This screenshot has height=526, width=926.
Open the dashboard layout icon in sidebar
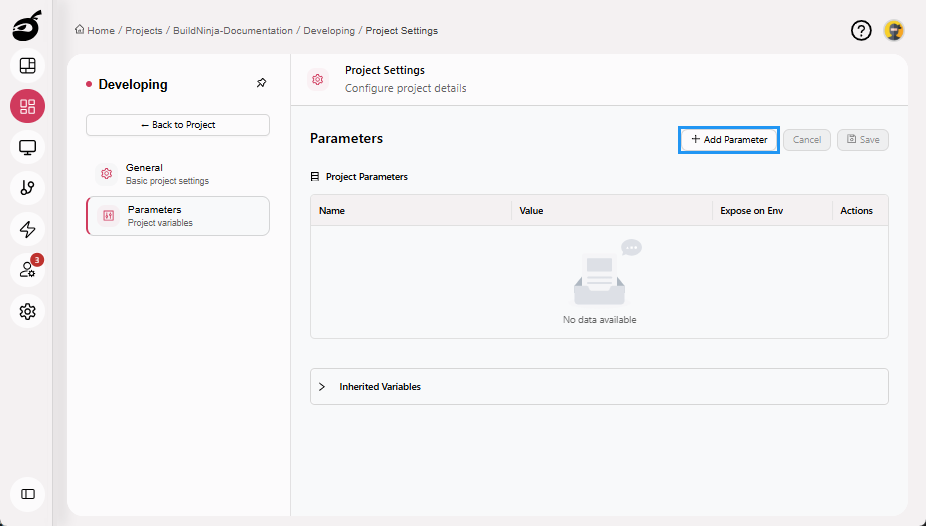pyautogui.click(x=28, y=66)
